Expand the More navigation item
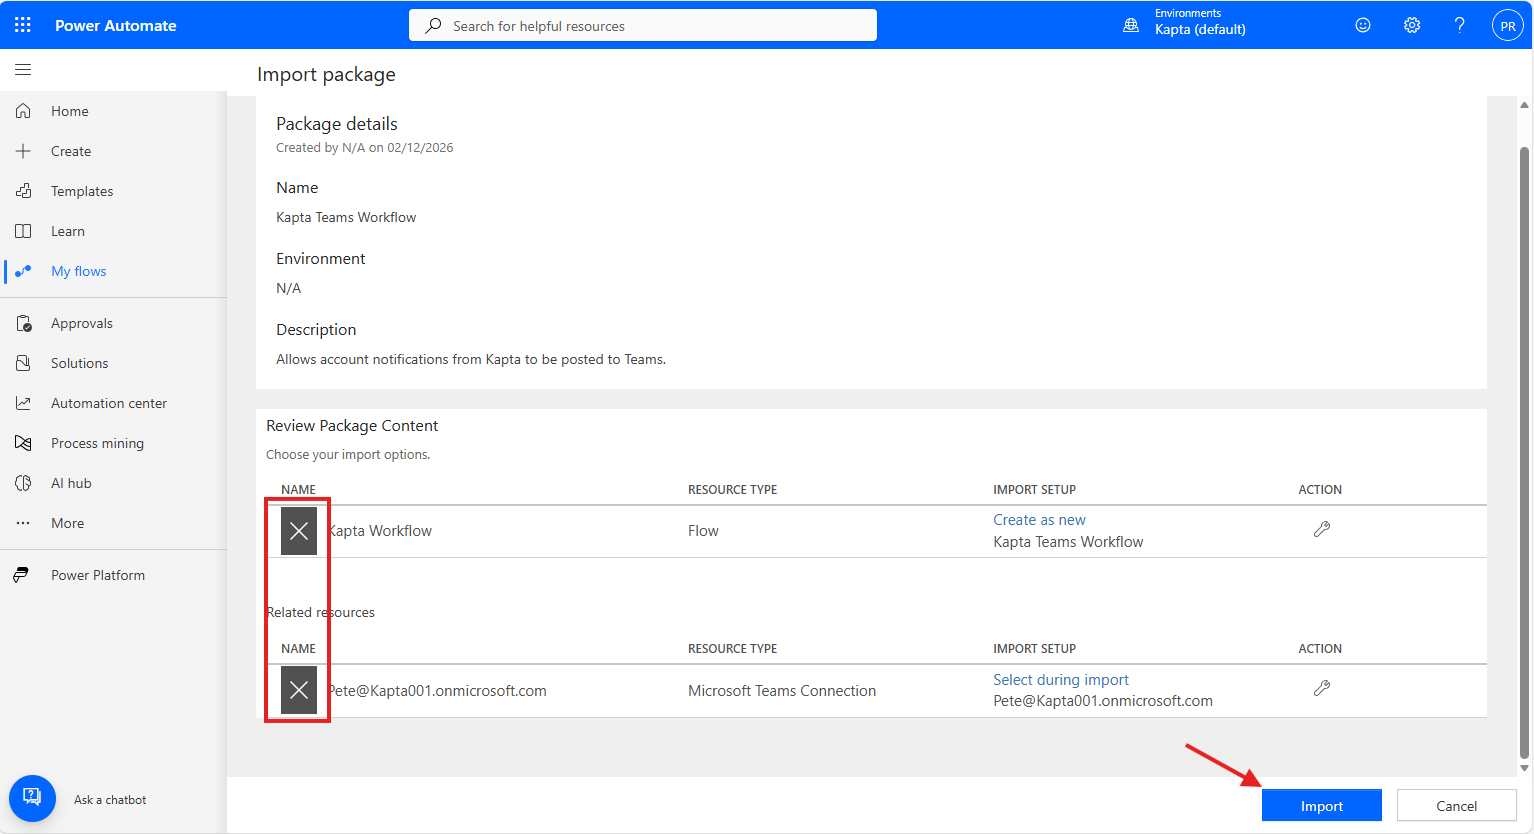 67,523
